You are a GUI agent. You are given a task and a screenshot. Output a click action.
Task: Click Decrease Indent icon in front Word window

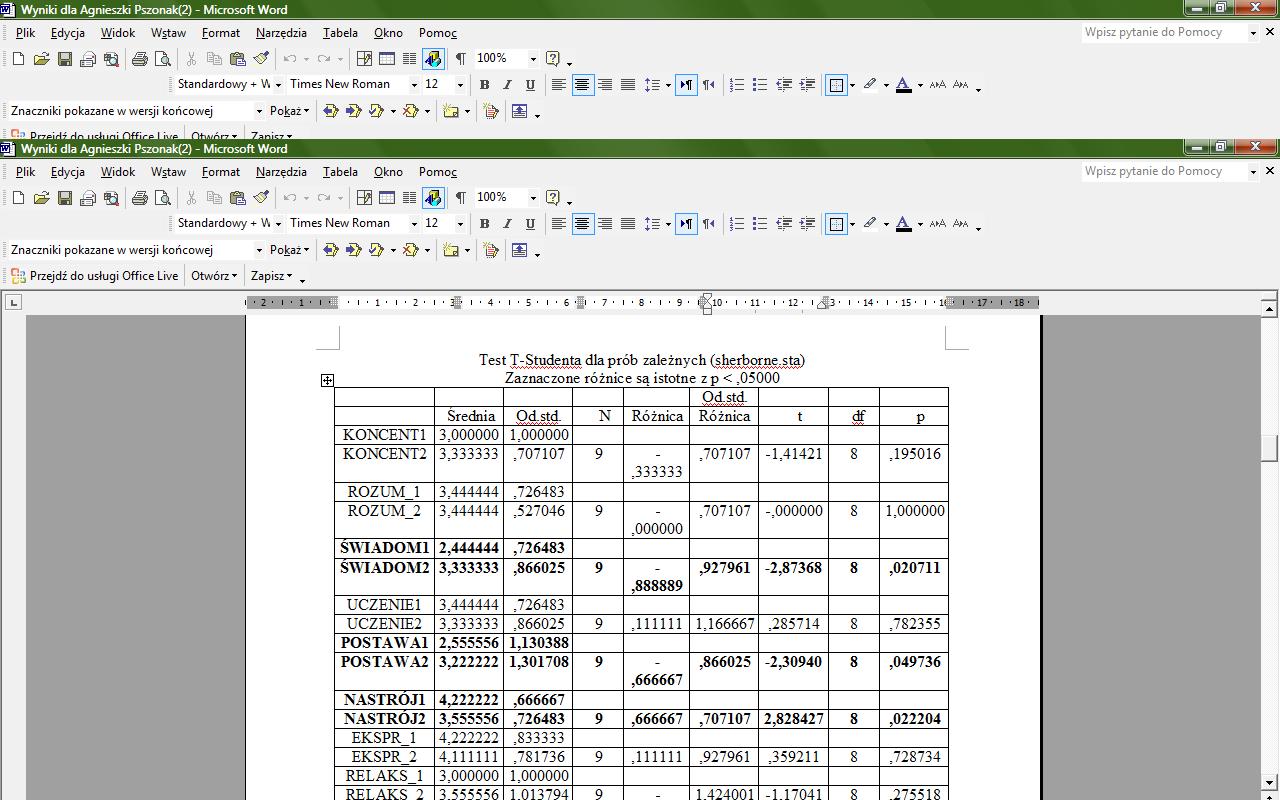[x=784, y=224]
